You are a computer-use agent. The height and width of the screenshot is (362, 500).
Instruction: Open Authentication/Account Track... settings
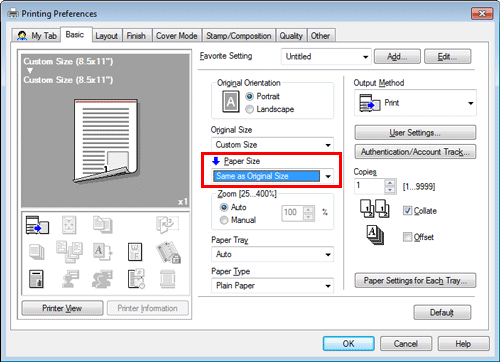pos(415,152)
